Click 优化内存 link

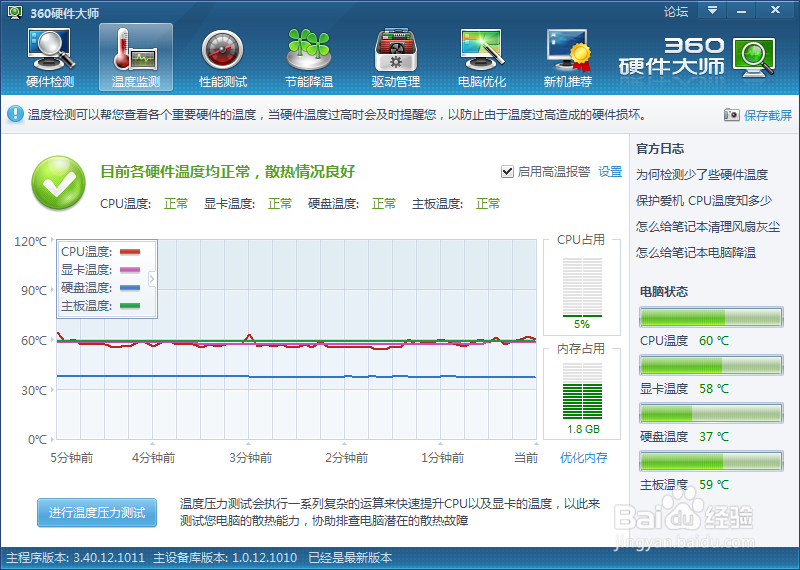click(x=584, y=457)
